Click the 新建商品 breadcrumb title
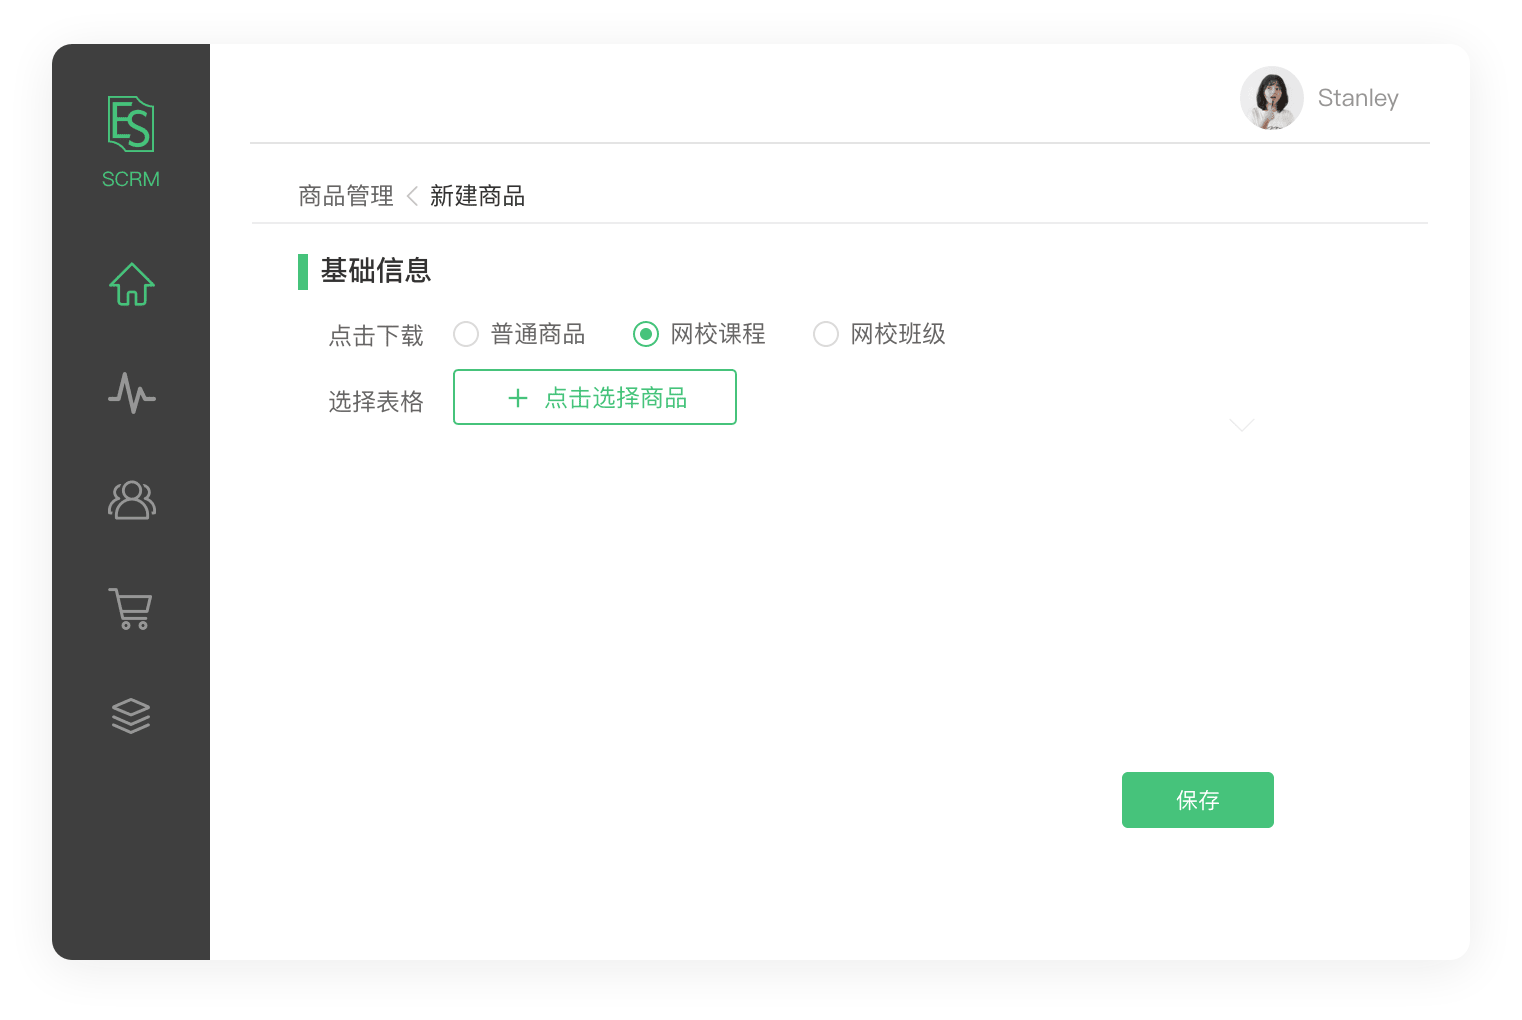Image resolution: width=1522 pixels, height=1020 pixels. [x=478, y=196]
